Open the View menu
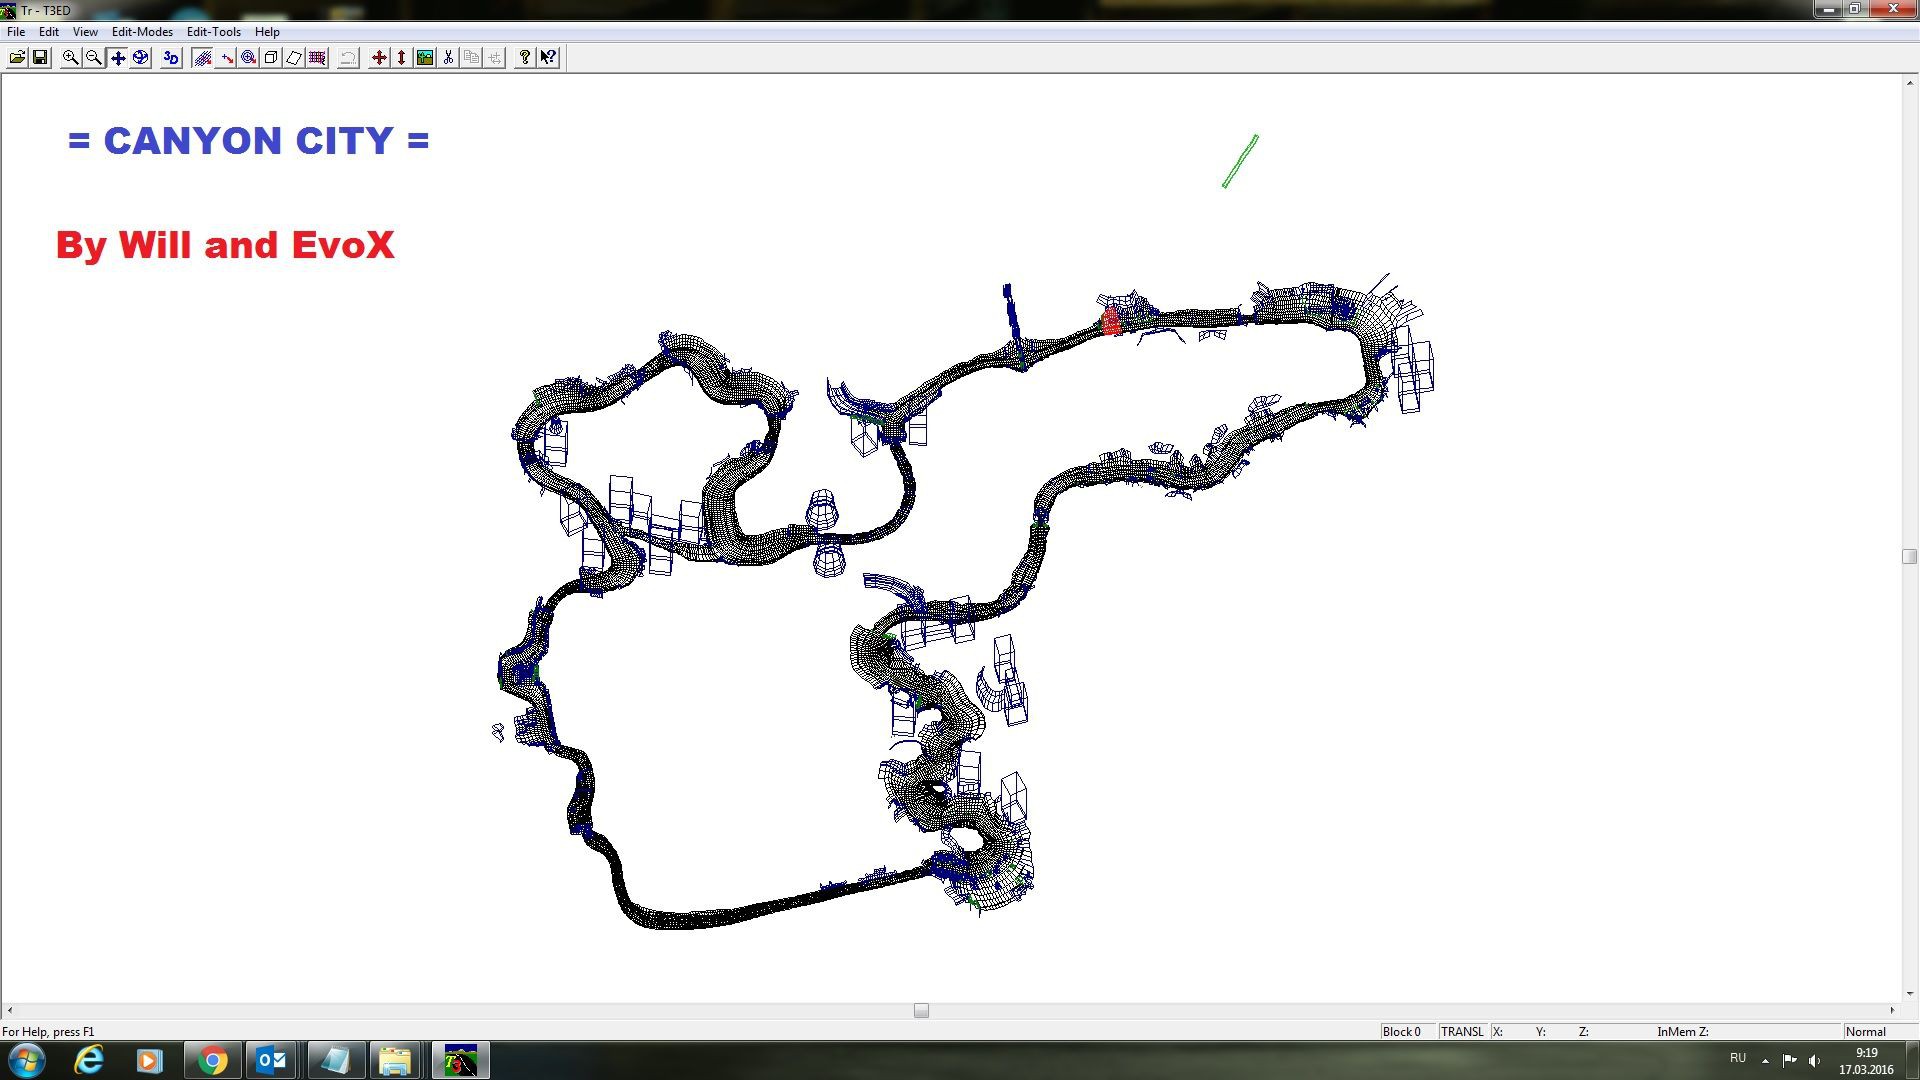Viewport: 1920px width, 1080px height. (85, 32)
